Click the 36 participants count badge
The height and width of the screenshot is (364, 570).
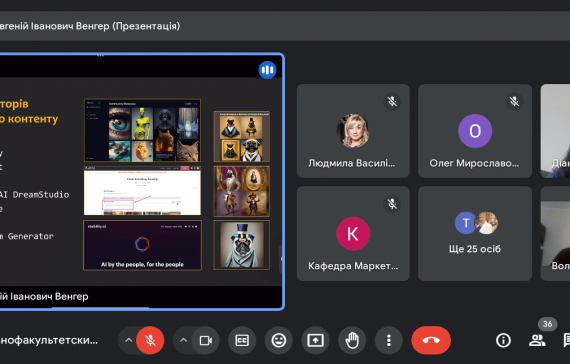tap(547, 324)
